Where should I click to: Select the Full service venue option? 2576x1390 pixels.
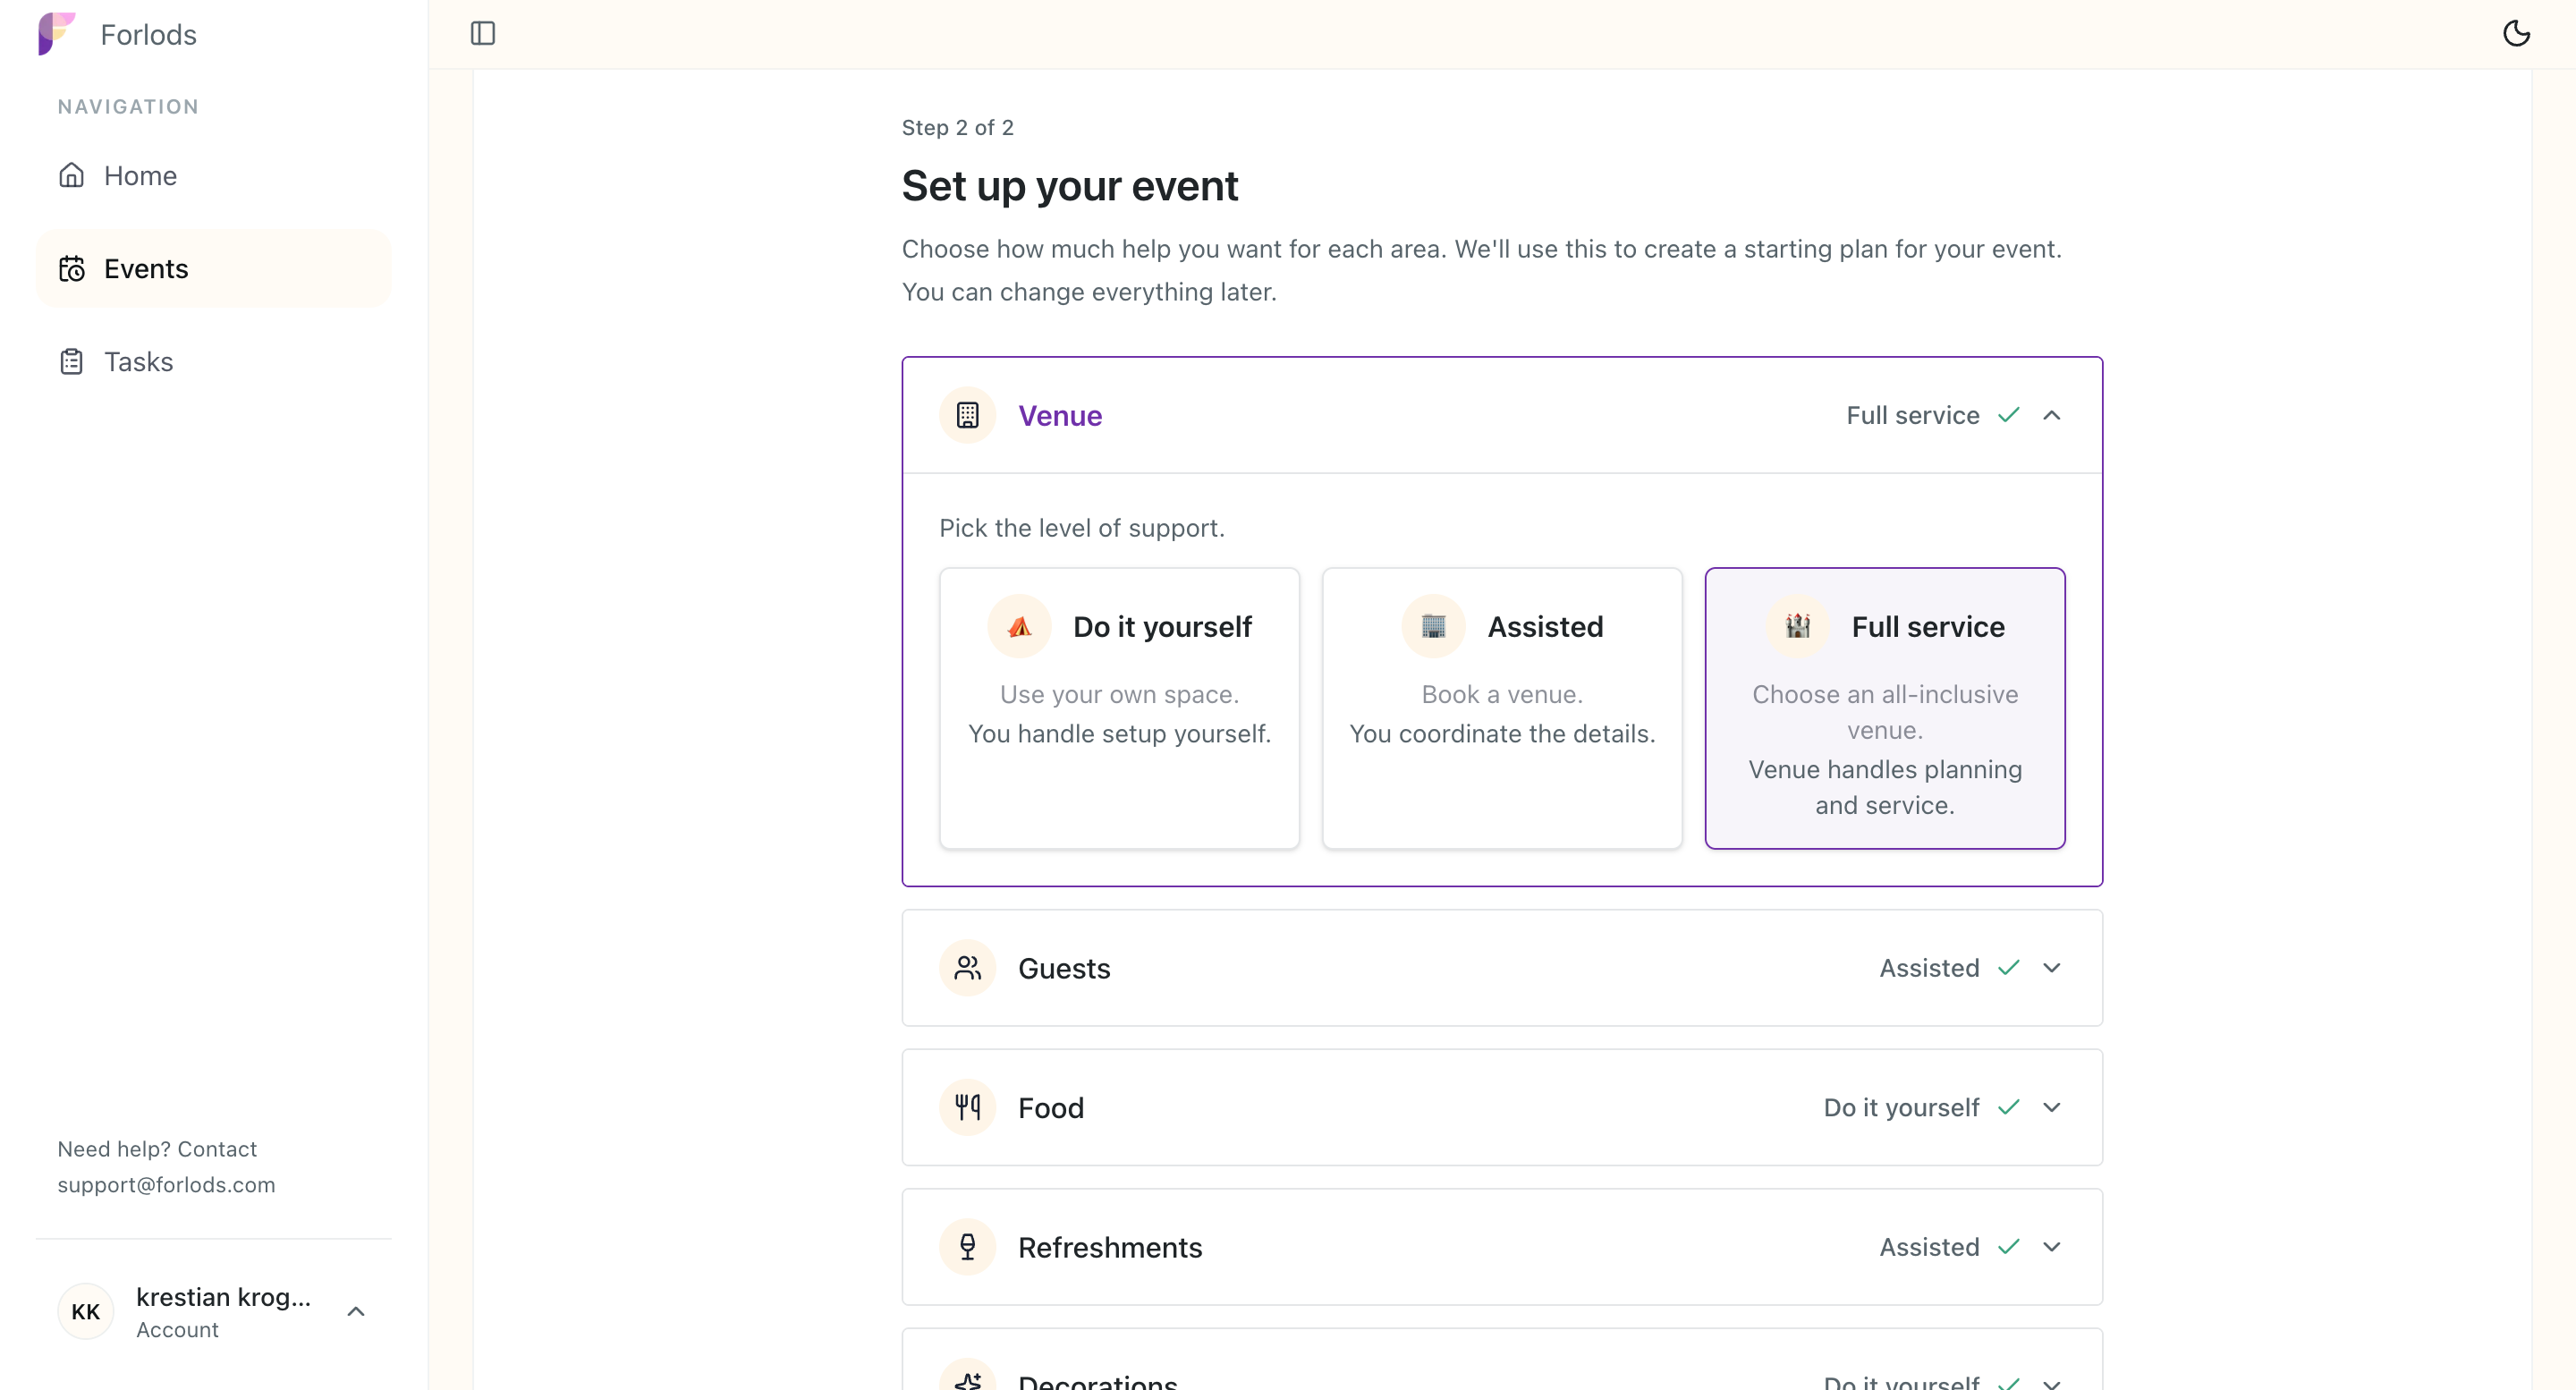[x=1884, y=709]
